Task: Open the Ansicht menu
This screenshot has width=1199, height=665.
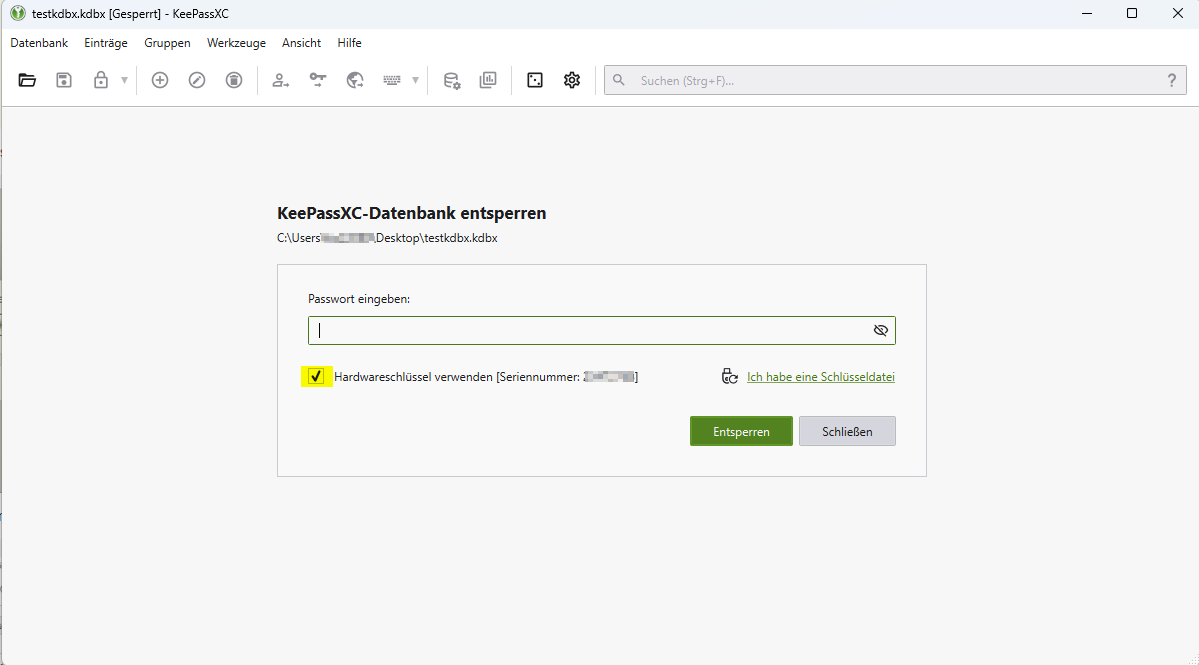Action: [301, 43]
